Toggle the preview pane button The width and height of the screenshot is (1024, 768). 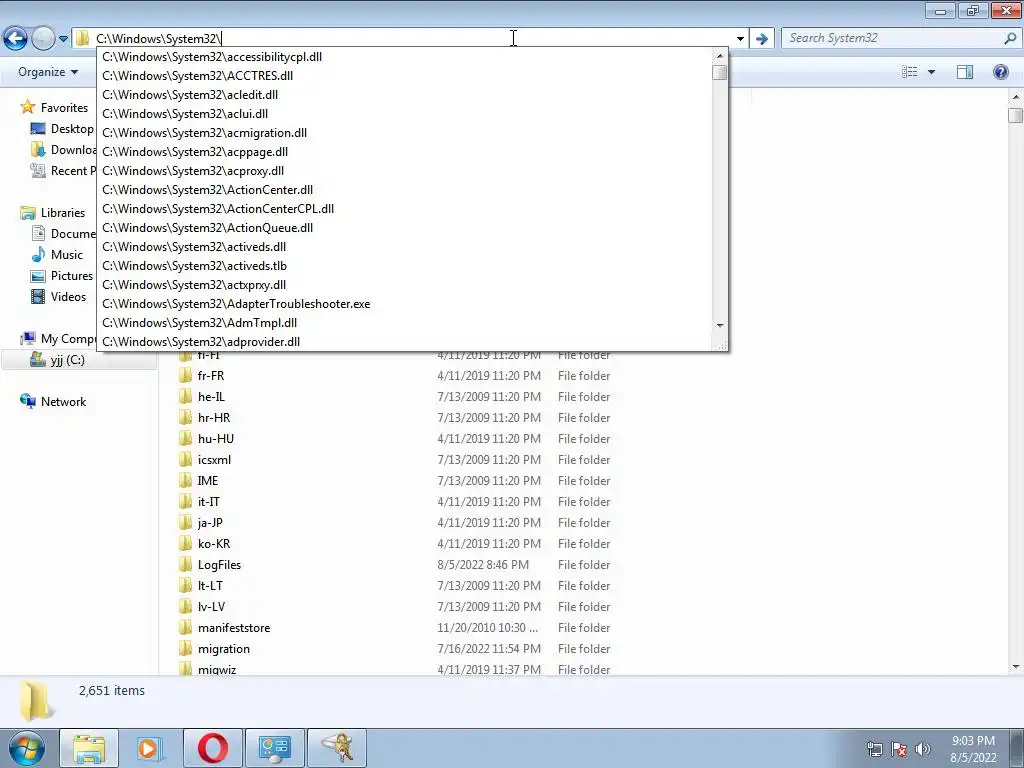pyautogui.click(x=965, y=72)
